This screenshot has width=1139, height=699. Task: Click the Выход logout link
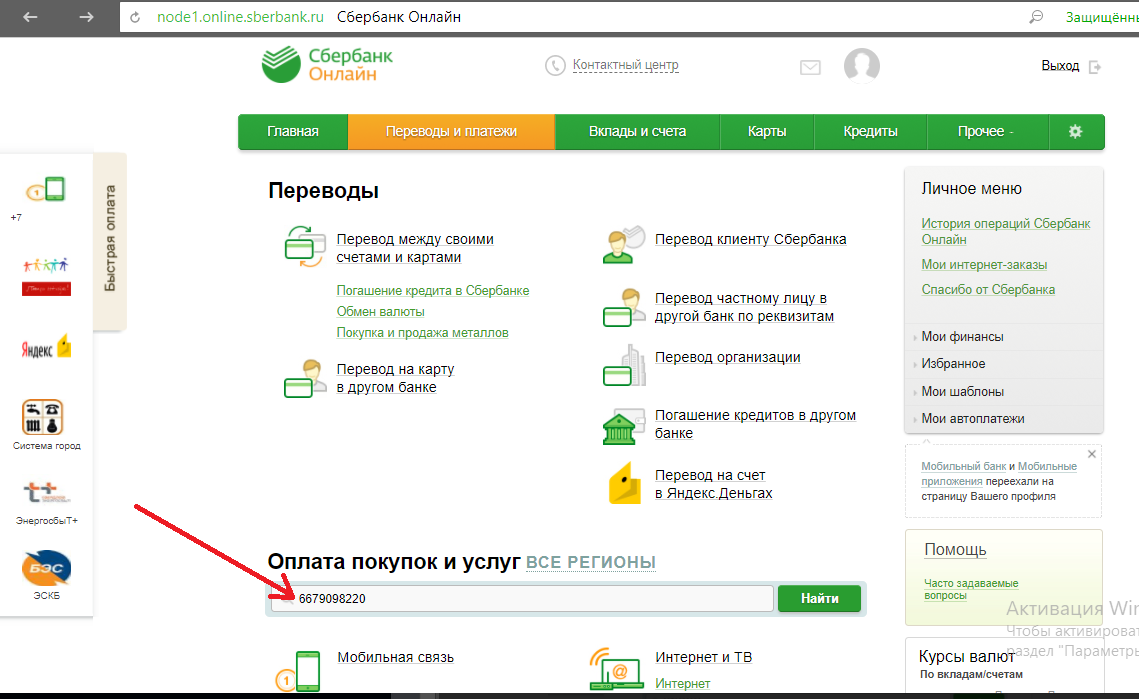coord(1060,66)
